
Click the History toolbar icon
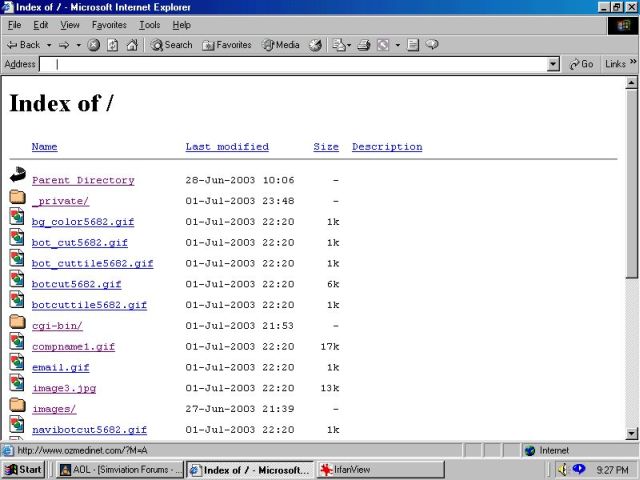tap(316, 45)
